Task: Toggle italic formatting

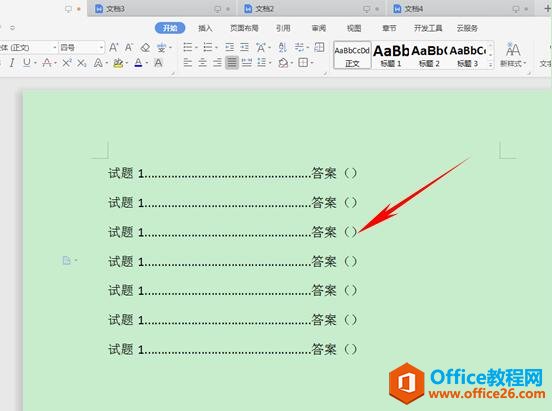Action: click(12, 63)
